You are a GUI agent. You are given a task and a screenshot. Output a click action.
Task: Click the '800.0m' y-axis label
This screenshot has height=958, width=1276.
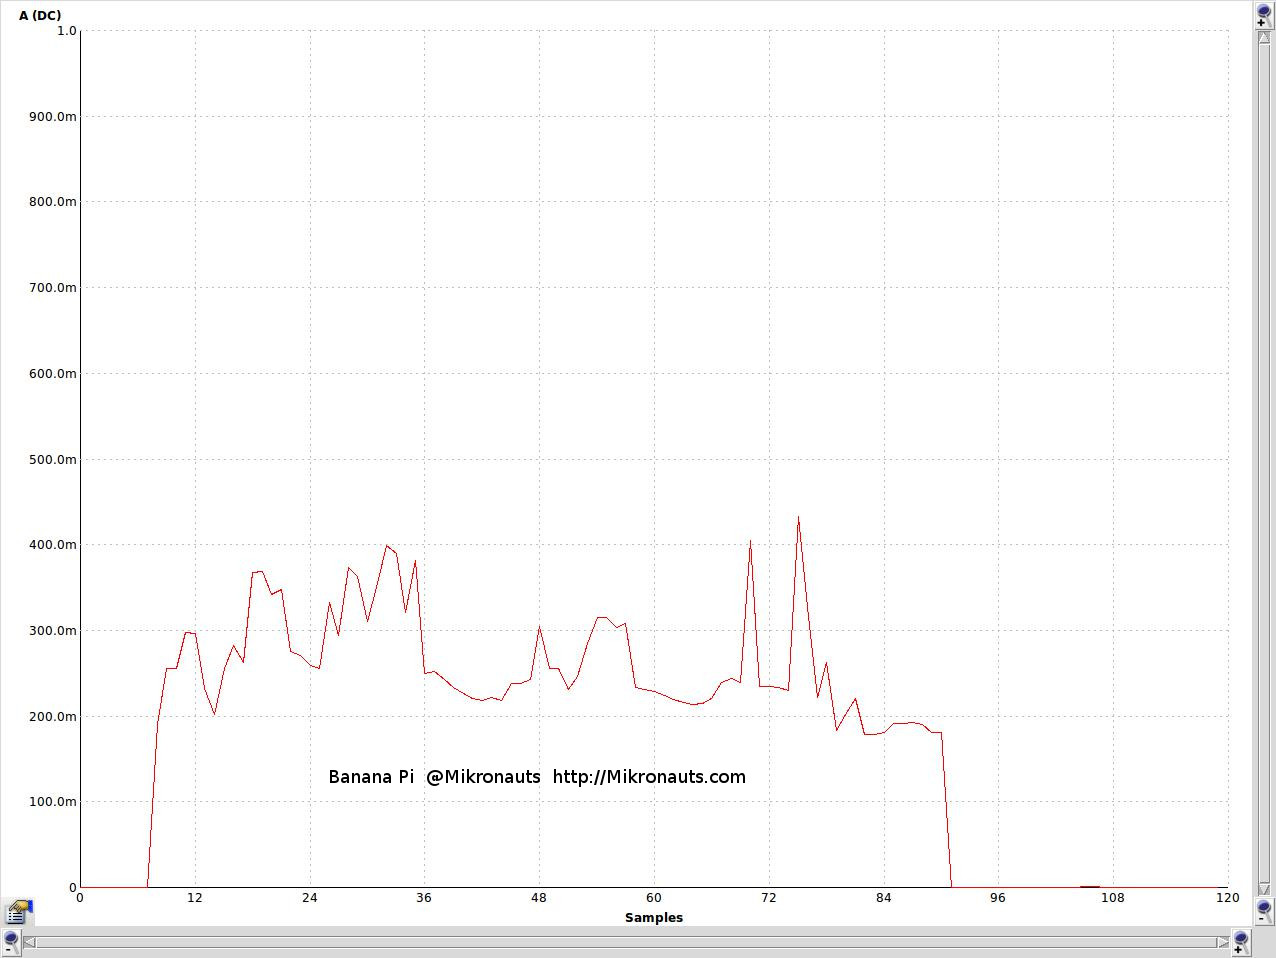(53, 202)
